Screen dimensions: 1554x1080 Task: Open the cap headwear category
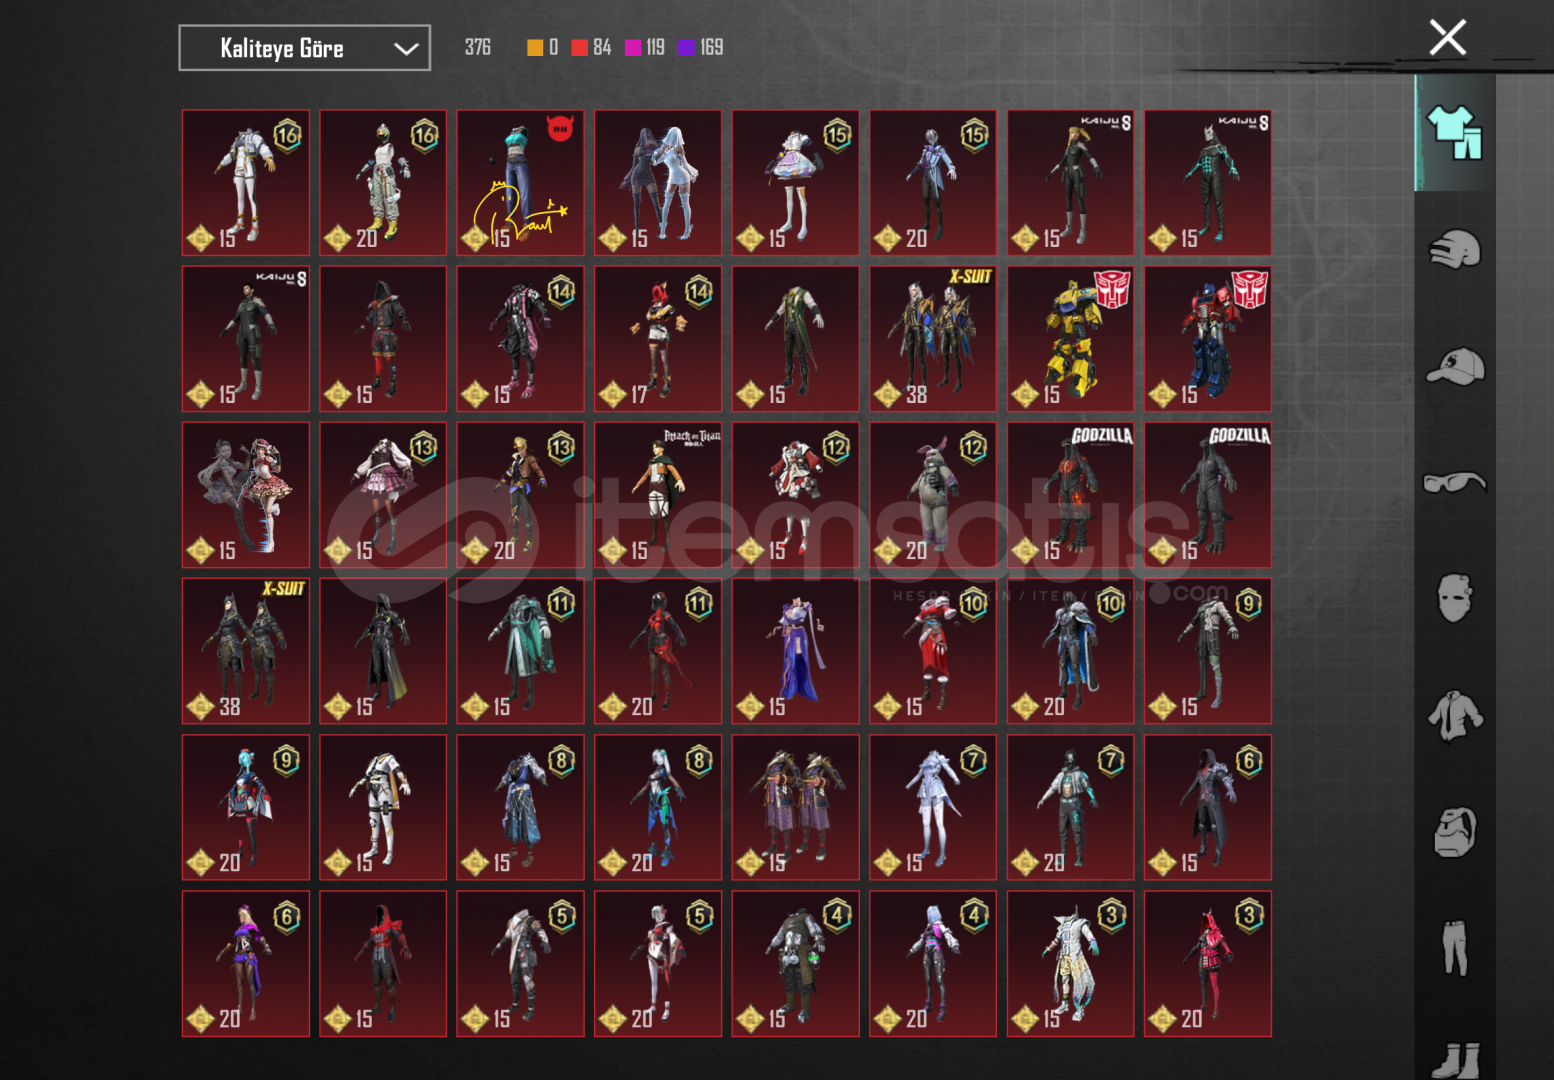click(1454, 366)
